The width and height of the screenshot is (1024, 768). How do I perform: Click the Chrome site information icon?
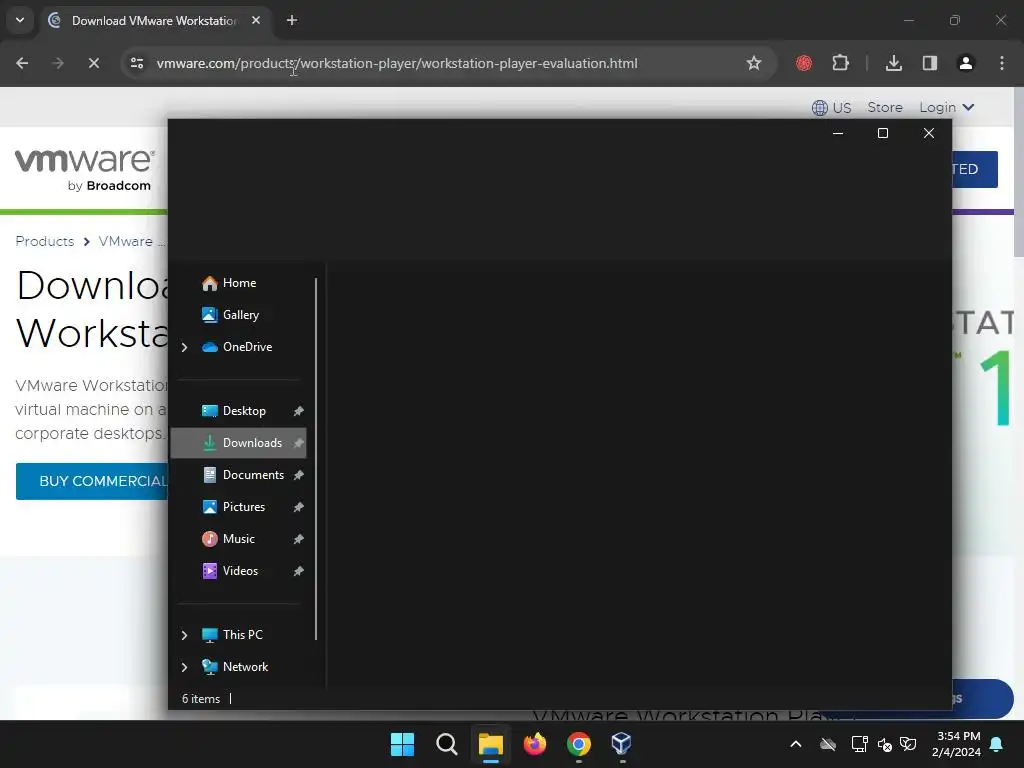137,63
